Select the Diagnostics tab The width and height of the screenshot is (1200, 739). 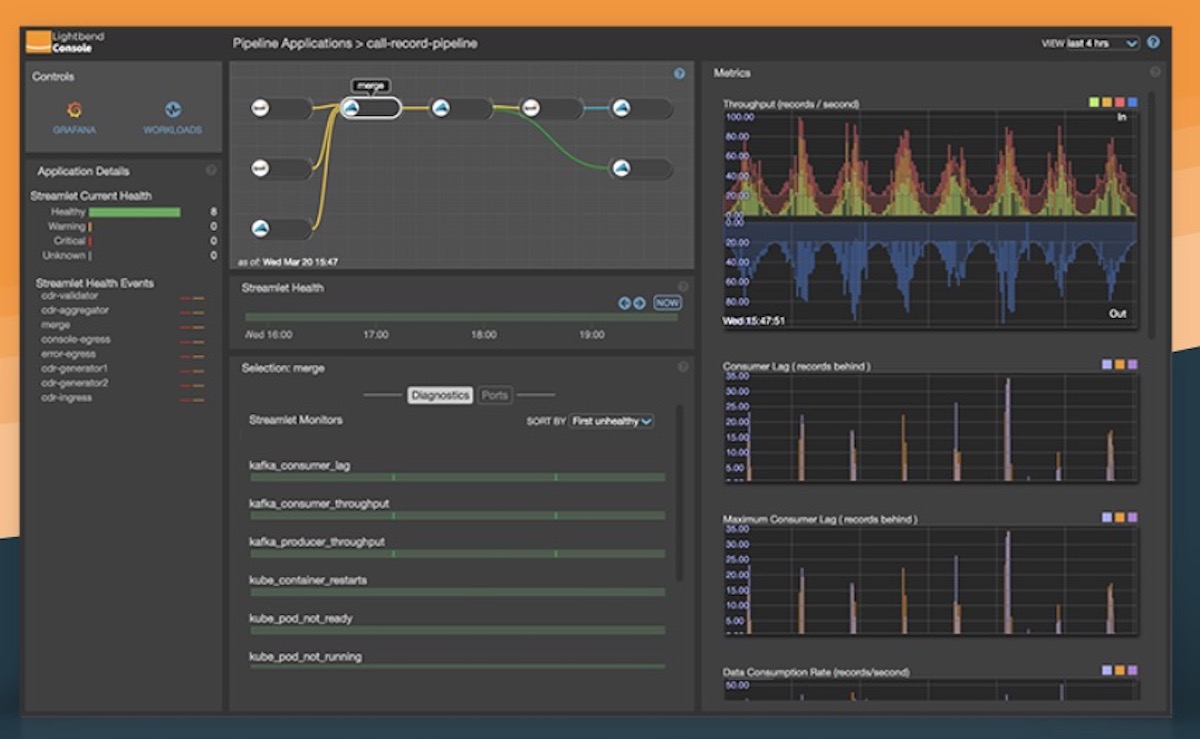click(x=441, y=395)
